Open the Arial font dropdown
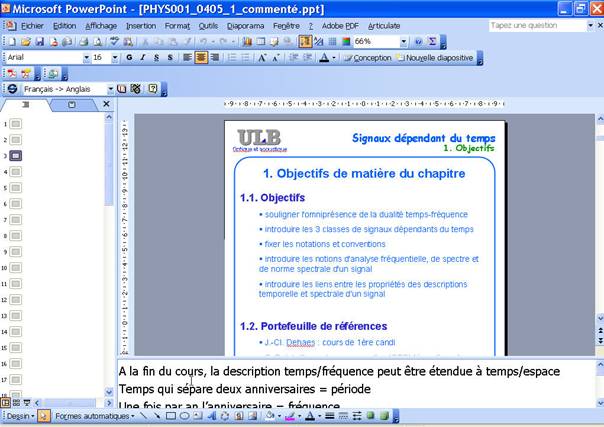 86,58
